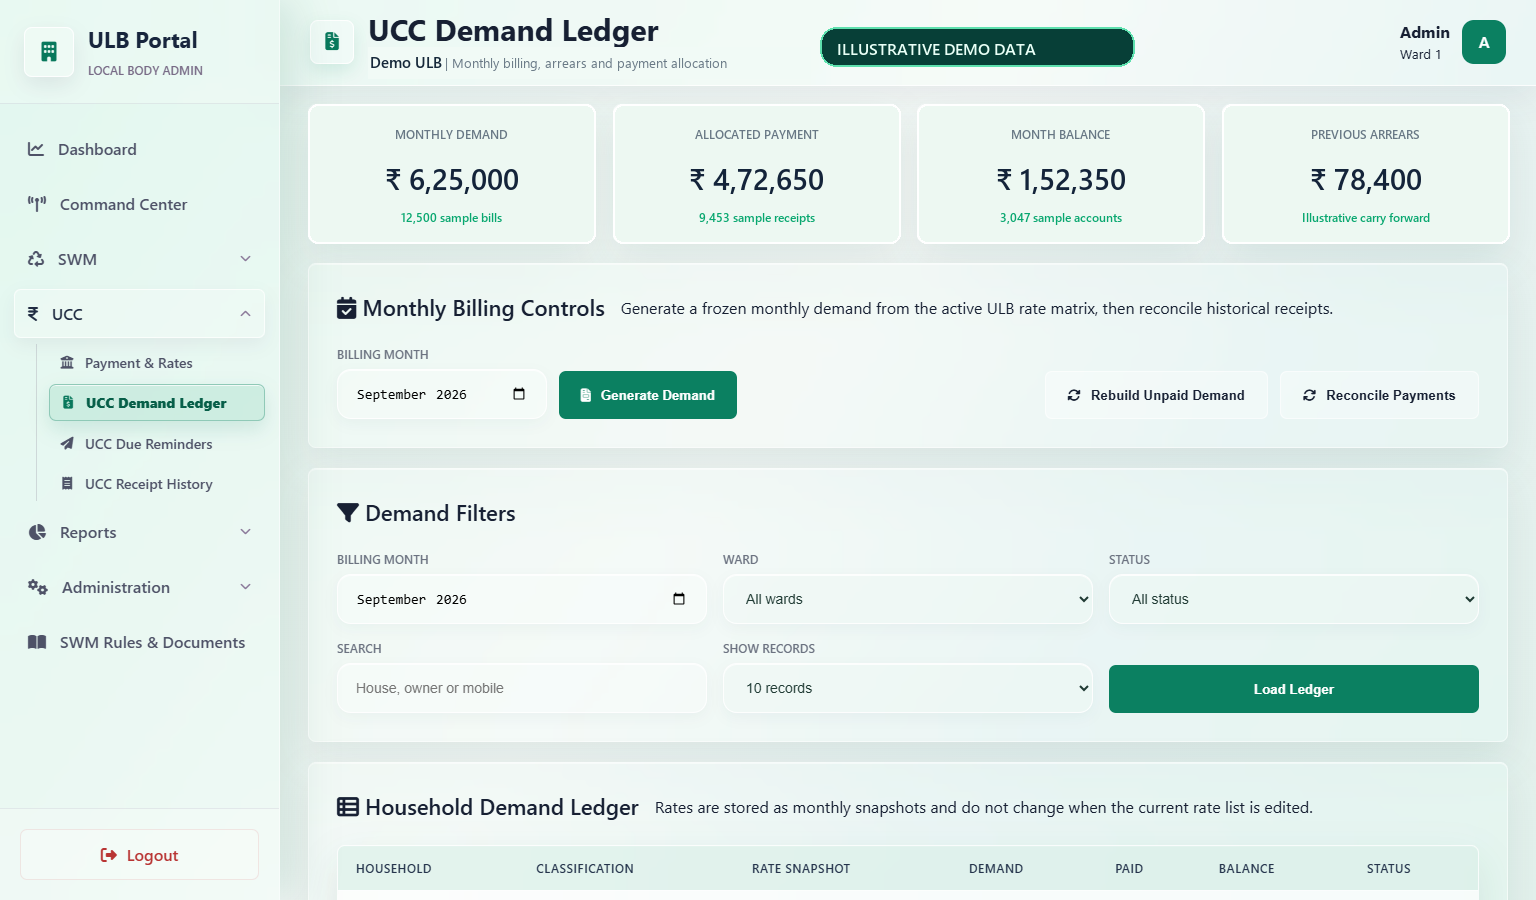Open UCC Due Reminders page
This screenshot has width=1536, height=900.
(157, 444)
